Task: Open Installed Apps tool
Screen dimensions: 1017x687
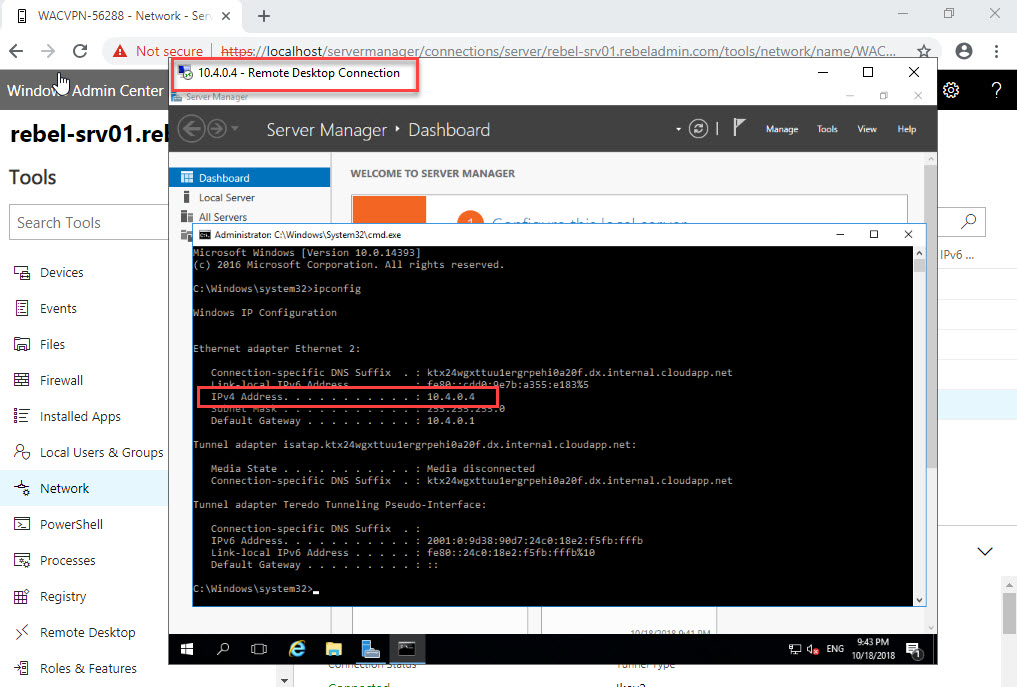Action: coord(80,416)
